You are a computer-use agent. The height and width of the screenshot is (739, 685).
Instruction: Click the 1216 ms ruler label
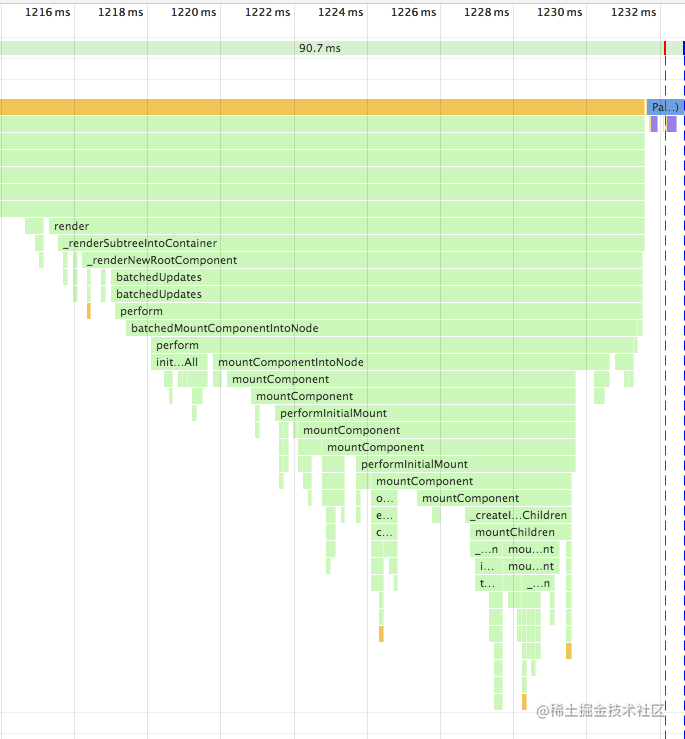tap(48, 12)
